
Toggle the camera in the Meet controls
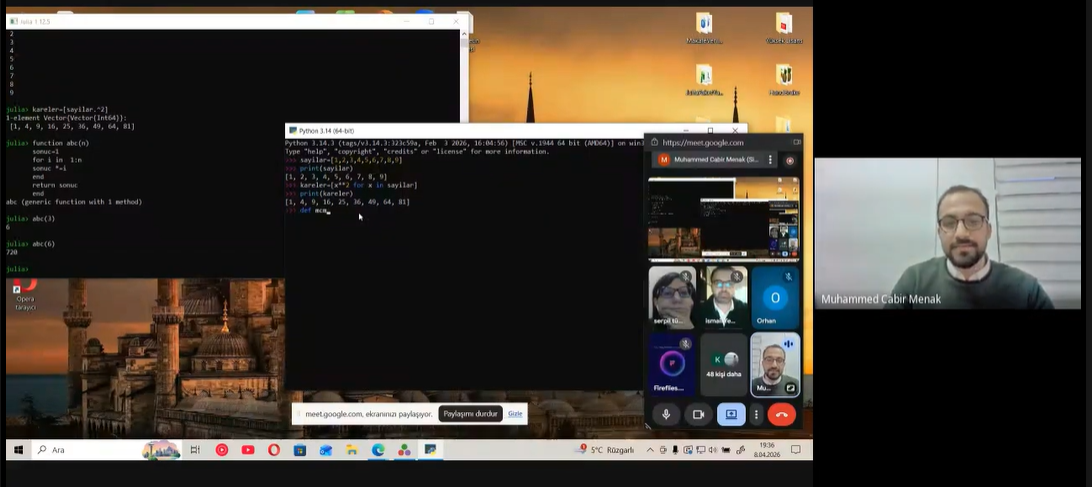[698, 414]
